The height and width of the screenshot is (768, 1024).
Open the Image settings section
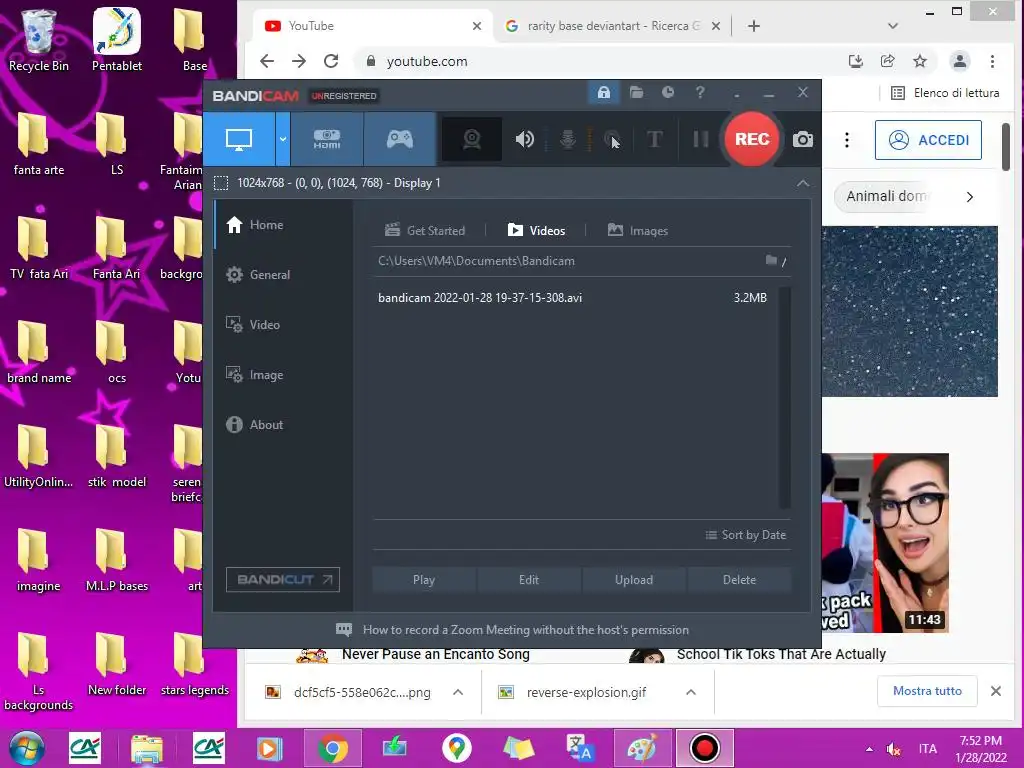click(283, 375)
